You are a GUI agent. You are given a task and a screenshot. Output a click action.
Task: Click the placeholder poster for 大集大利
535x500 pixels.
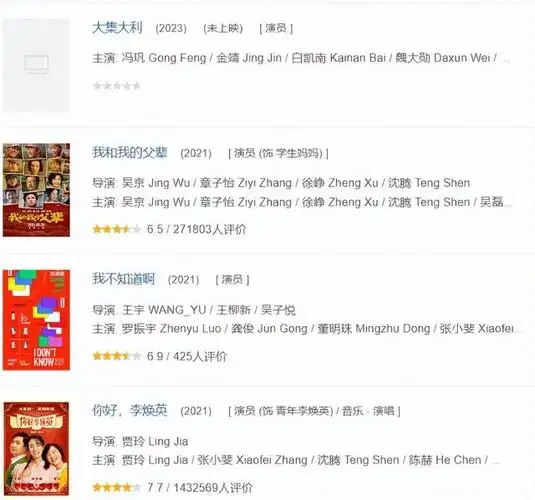36,66
